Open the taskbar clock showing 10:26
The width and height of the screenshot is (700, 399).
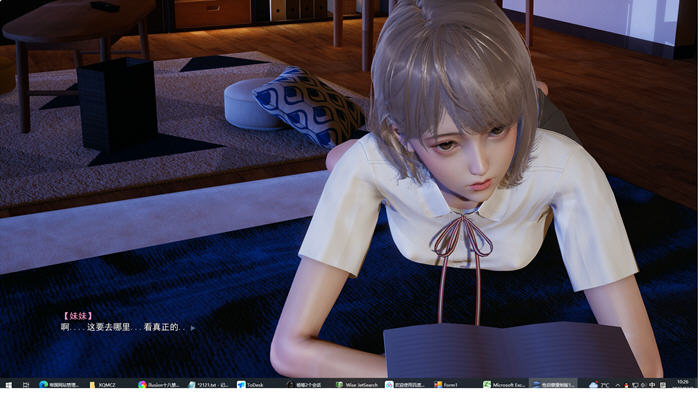pyautogui.click(x=683, y=384)
